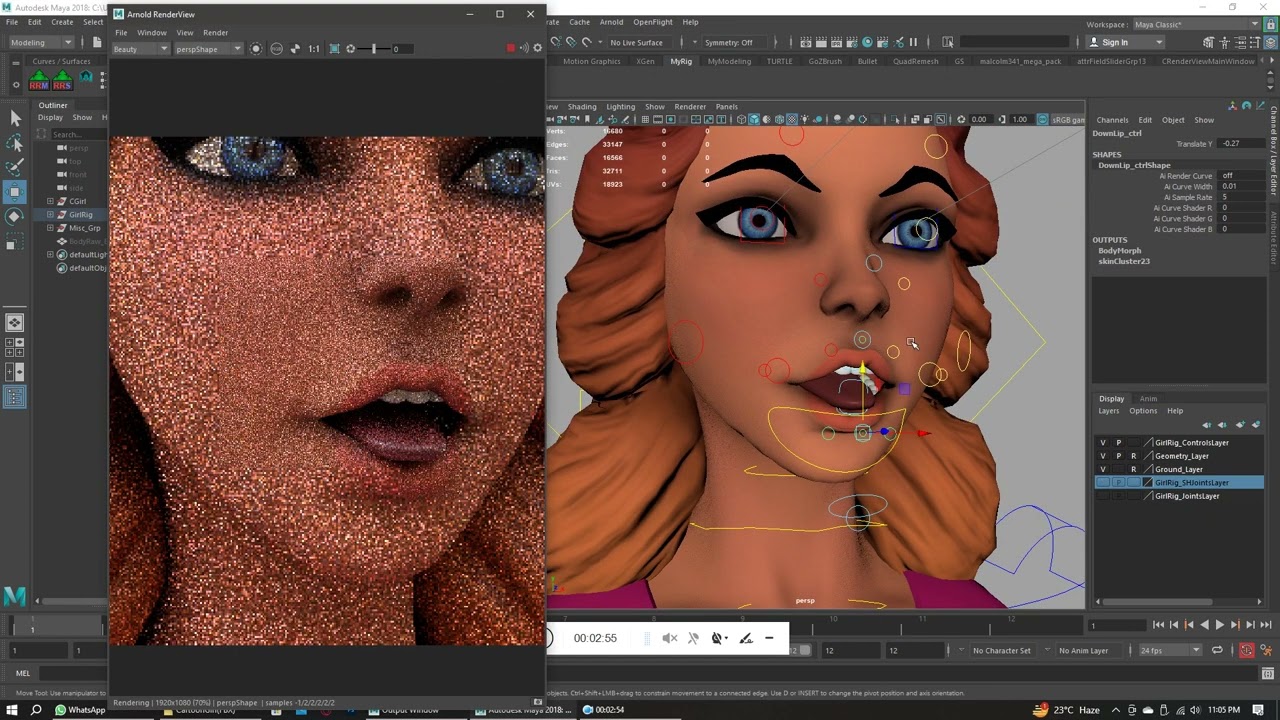Toggle the sRGB gamma view transform button
Viewport: 1280px width, 720px height.
[x=1042, y=119]
